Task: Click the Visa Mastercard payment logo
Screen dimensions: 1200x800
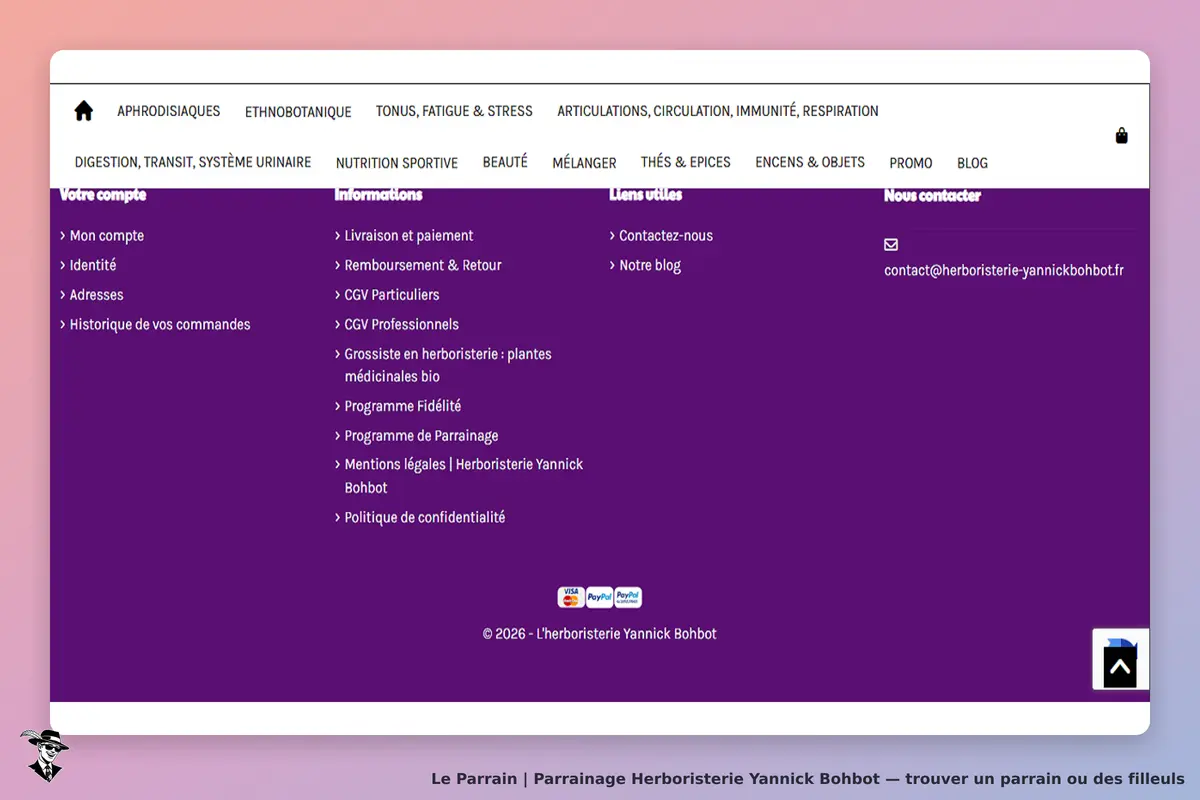Action: 571,597
